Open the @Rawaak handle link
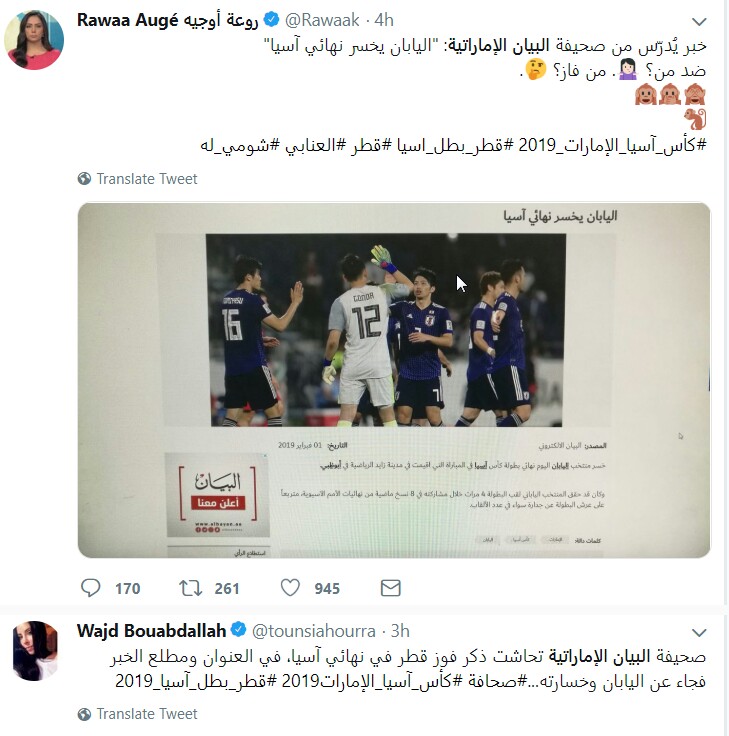This screenshot has height=736, width=729. point(322,20)
